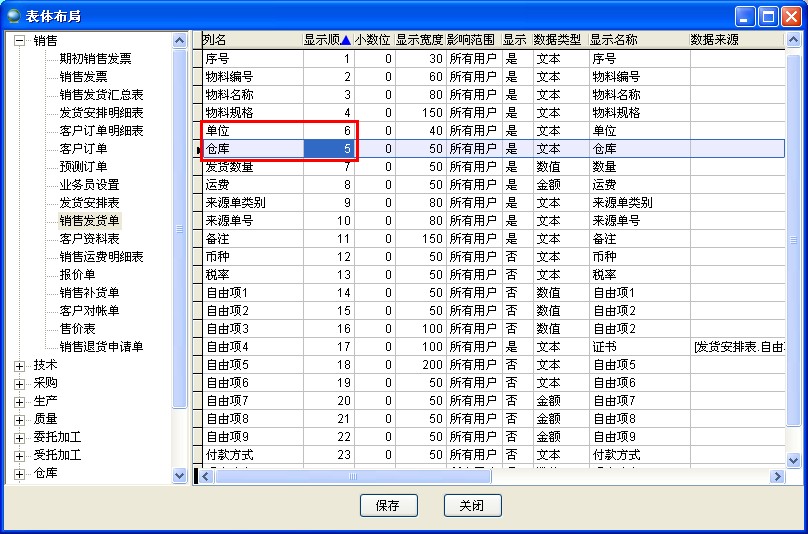This screenshot has width=808, height=534.
Task: Open 客户订单 tree item
Action: [83, 149]
